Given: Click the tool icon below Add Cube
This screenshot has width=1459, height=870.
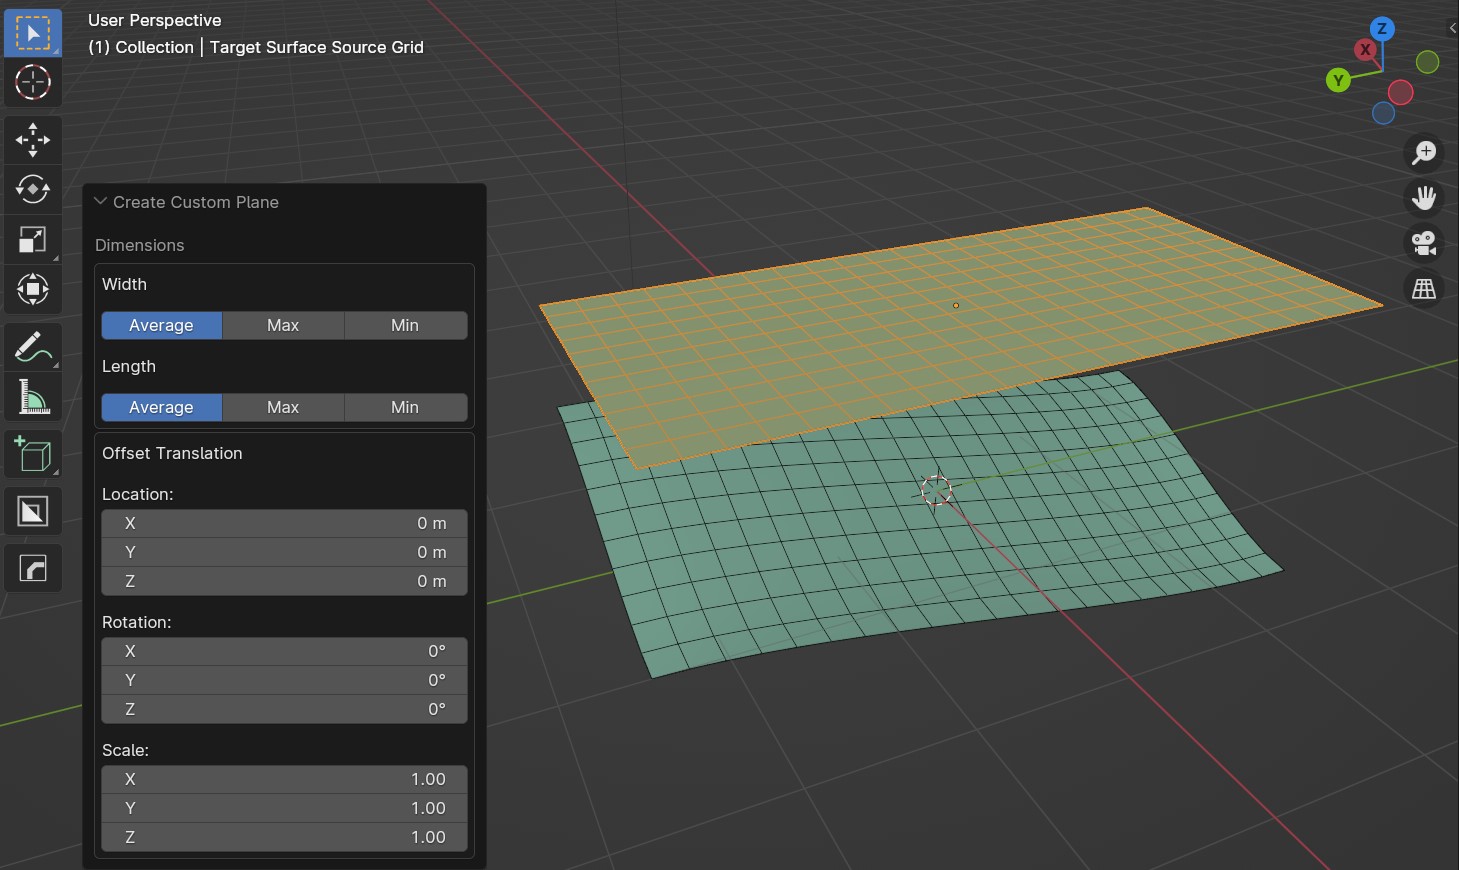Looking at the screenshot, I should click(x=33, y=512).
